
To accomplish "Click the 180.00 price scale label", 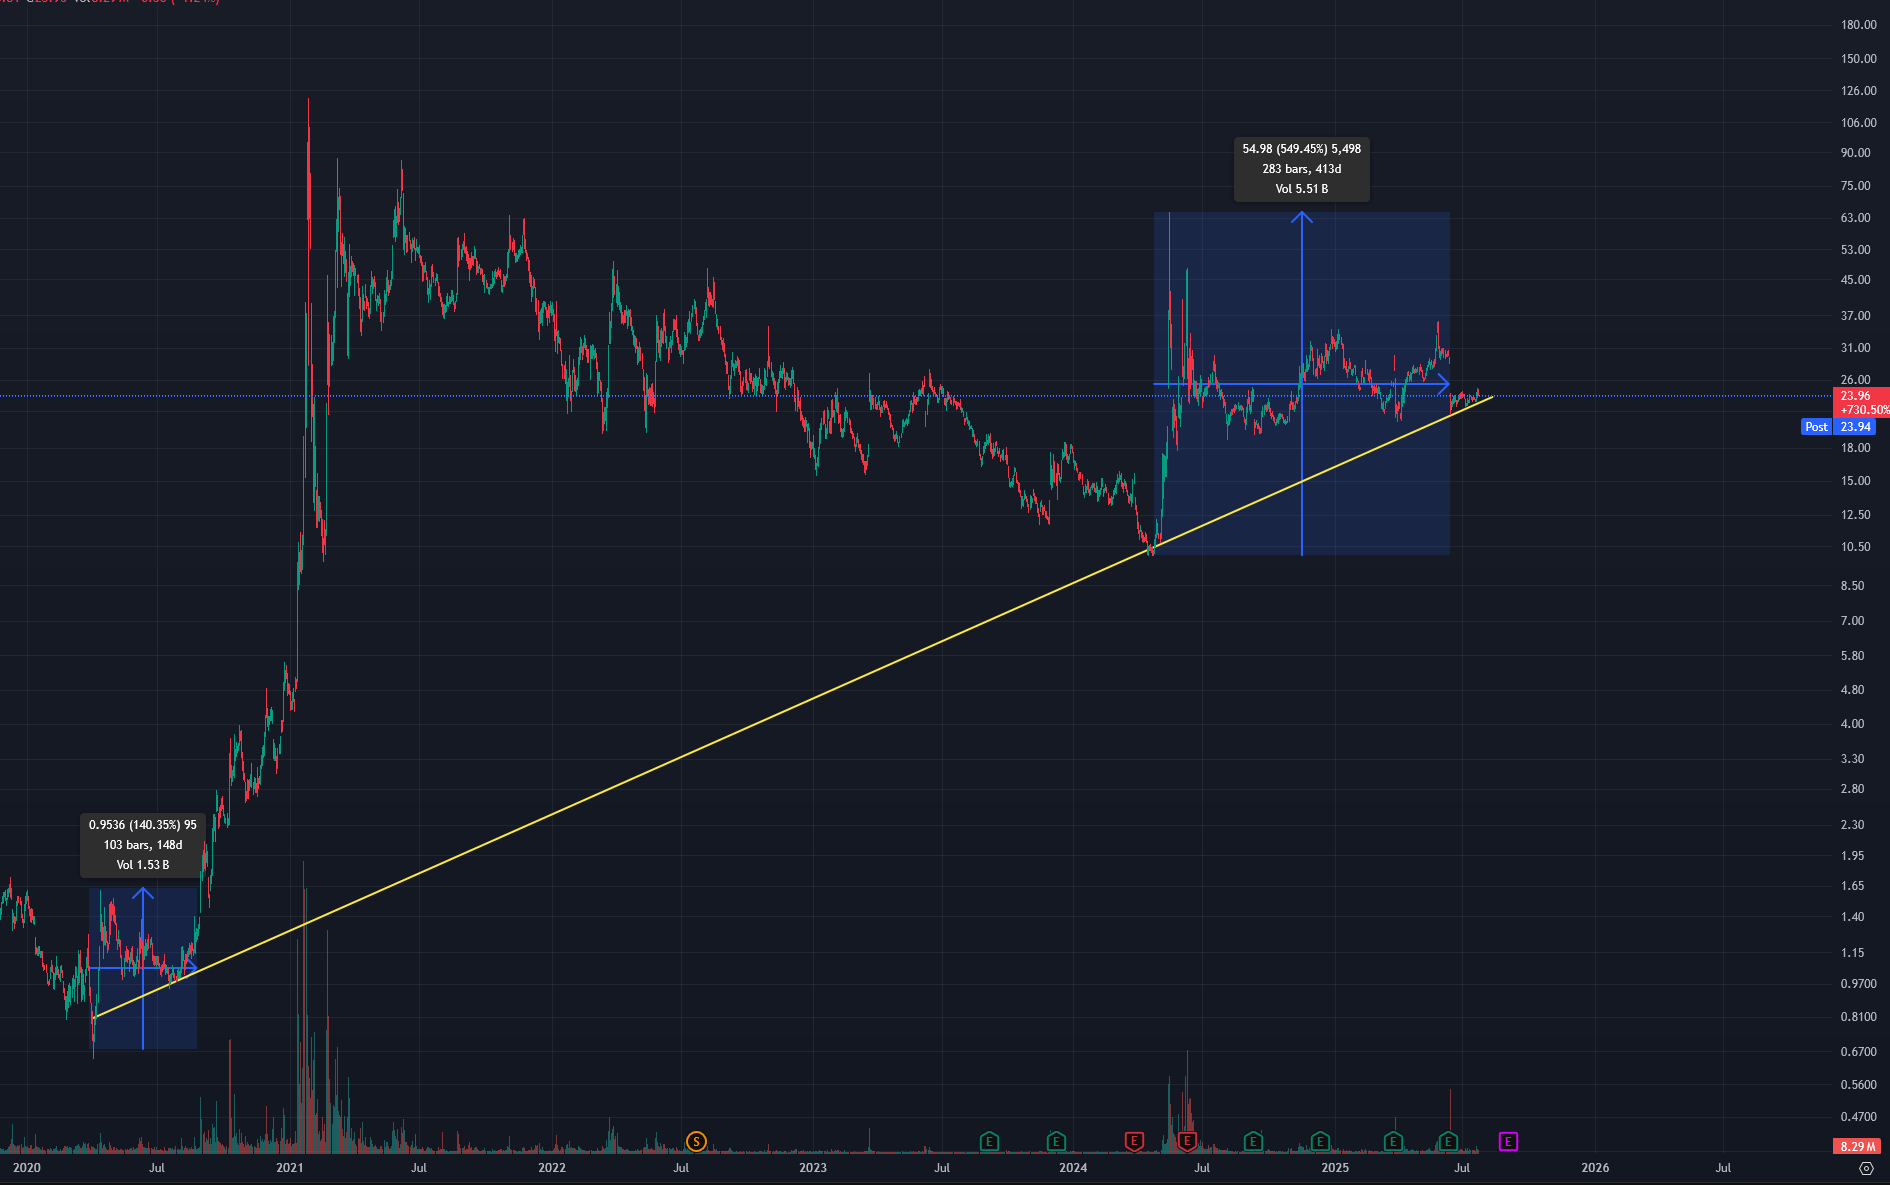I will click(x=1858, y=25).
